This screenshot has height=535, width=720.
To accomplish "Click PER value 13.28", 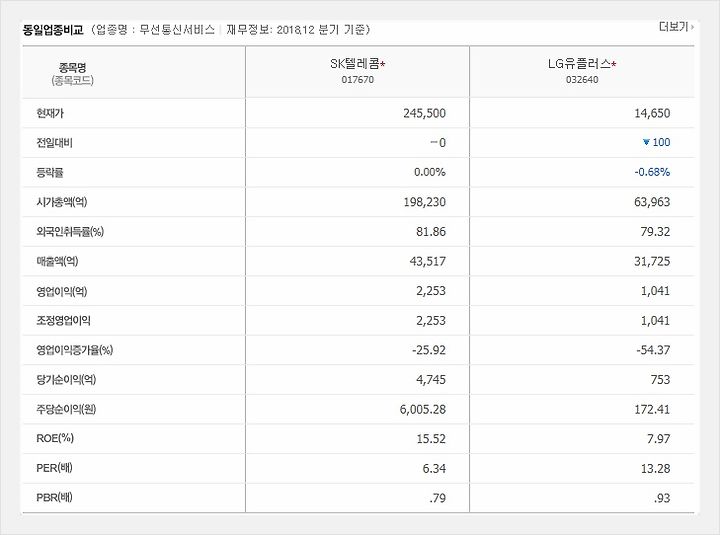I will 655,468.
